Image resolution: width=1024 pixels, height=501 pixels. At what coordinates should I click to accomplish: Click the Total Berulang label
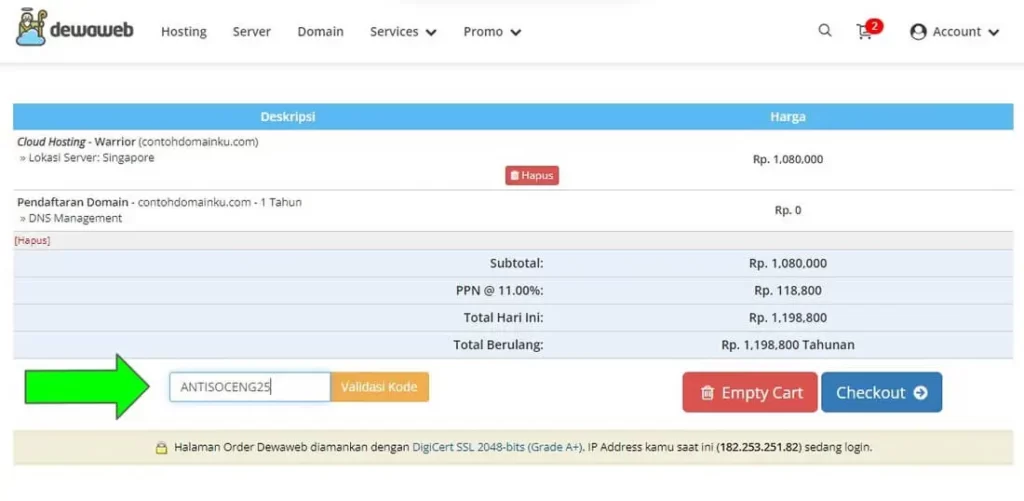pos(498,345)
